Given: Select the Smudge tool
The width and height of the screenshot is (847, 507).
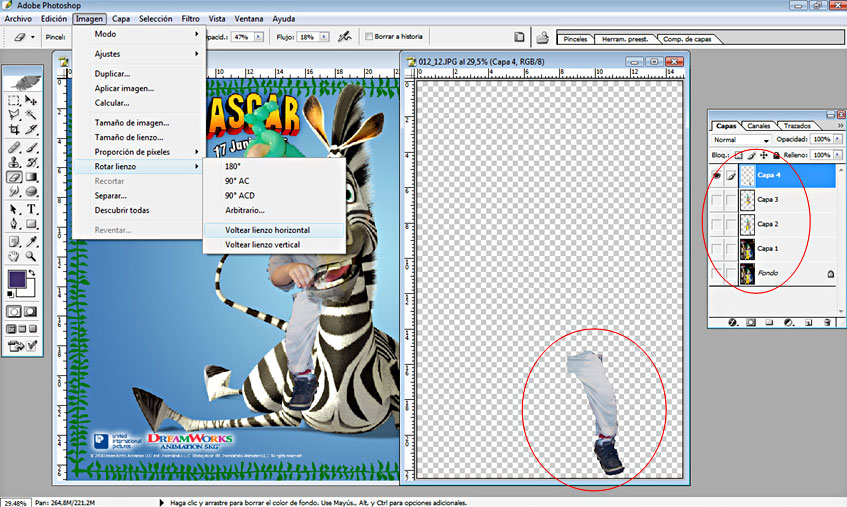Looking at the screenshot, I should (x=14, y=191).
